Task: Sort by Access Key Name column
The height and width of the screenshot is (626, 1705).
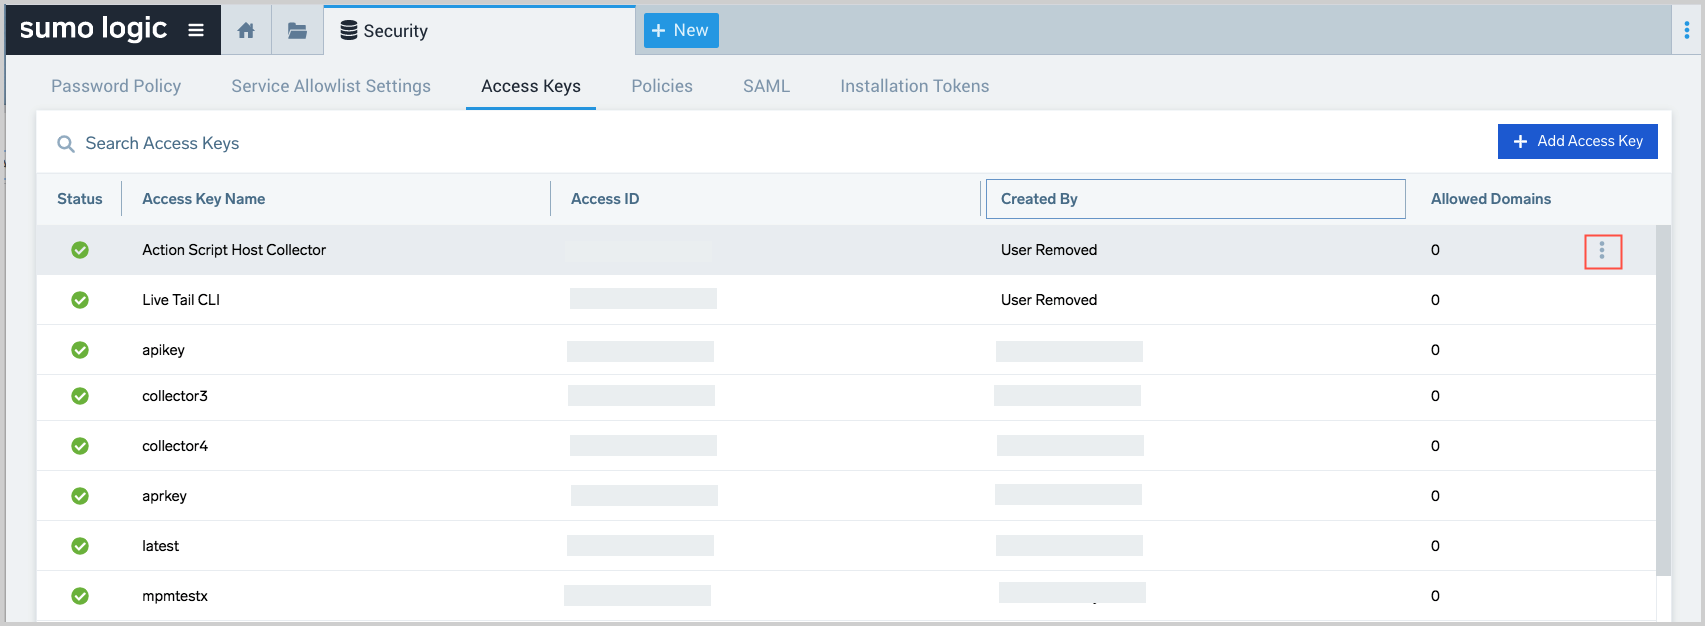Action: pos(204,199)
